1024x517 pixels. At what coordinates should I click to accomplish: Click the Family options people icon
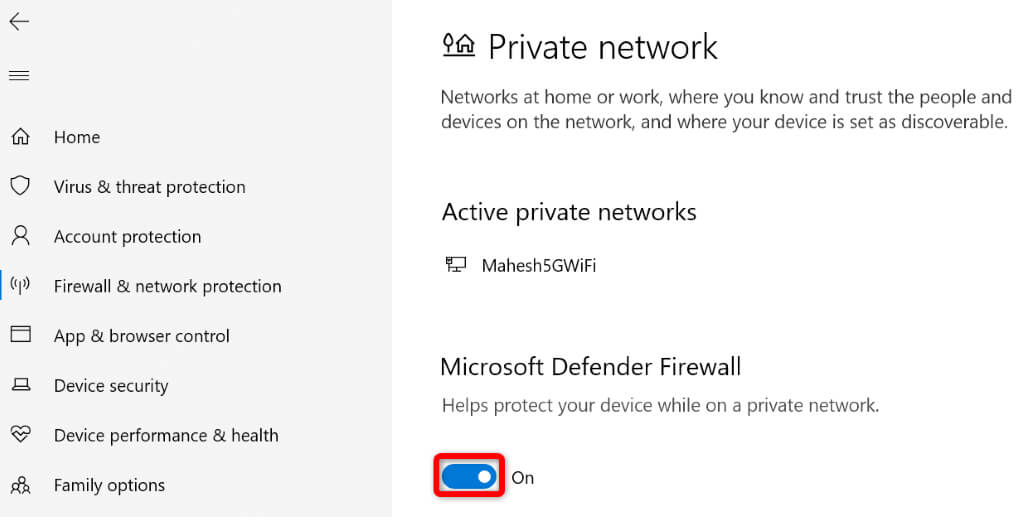(20, 485)
